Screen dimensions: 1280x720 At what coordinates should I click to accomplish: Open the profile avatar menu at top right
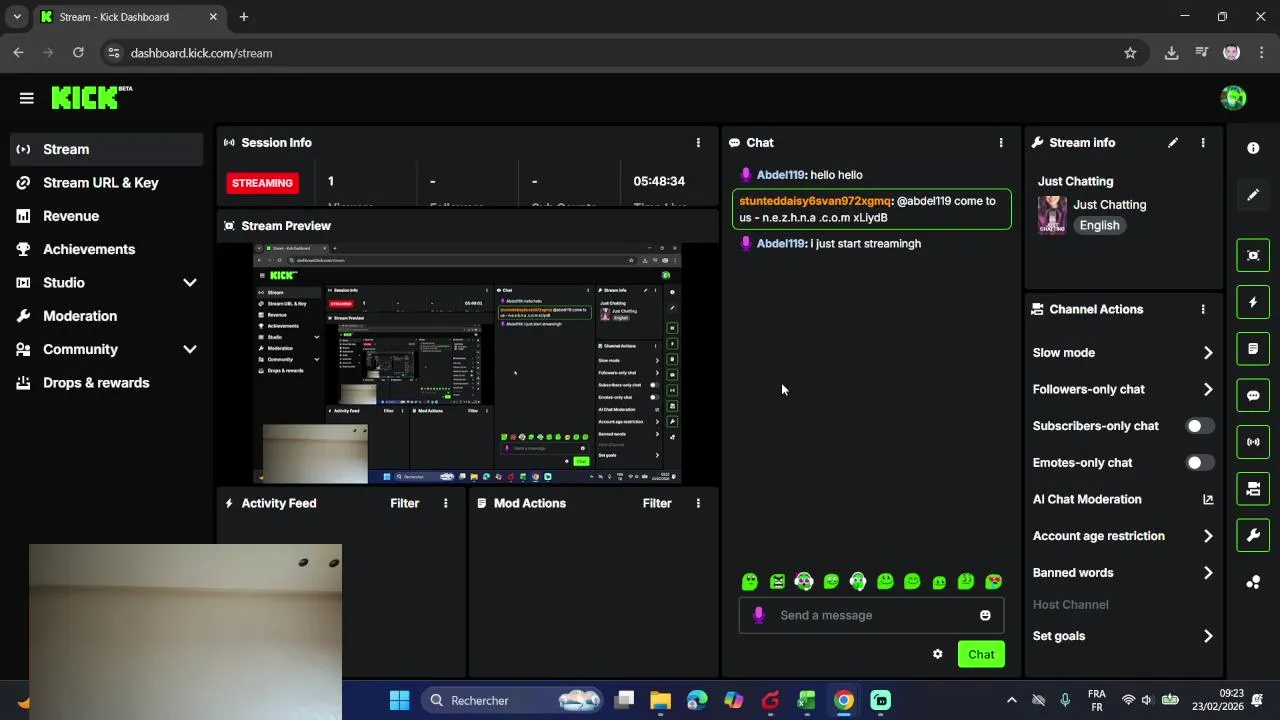(x=1233, y=98)
